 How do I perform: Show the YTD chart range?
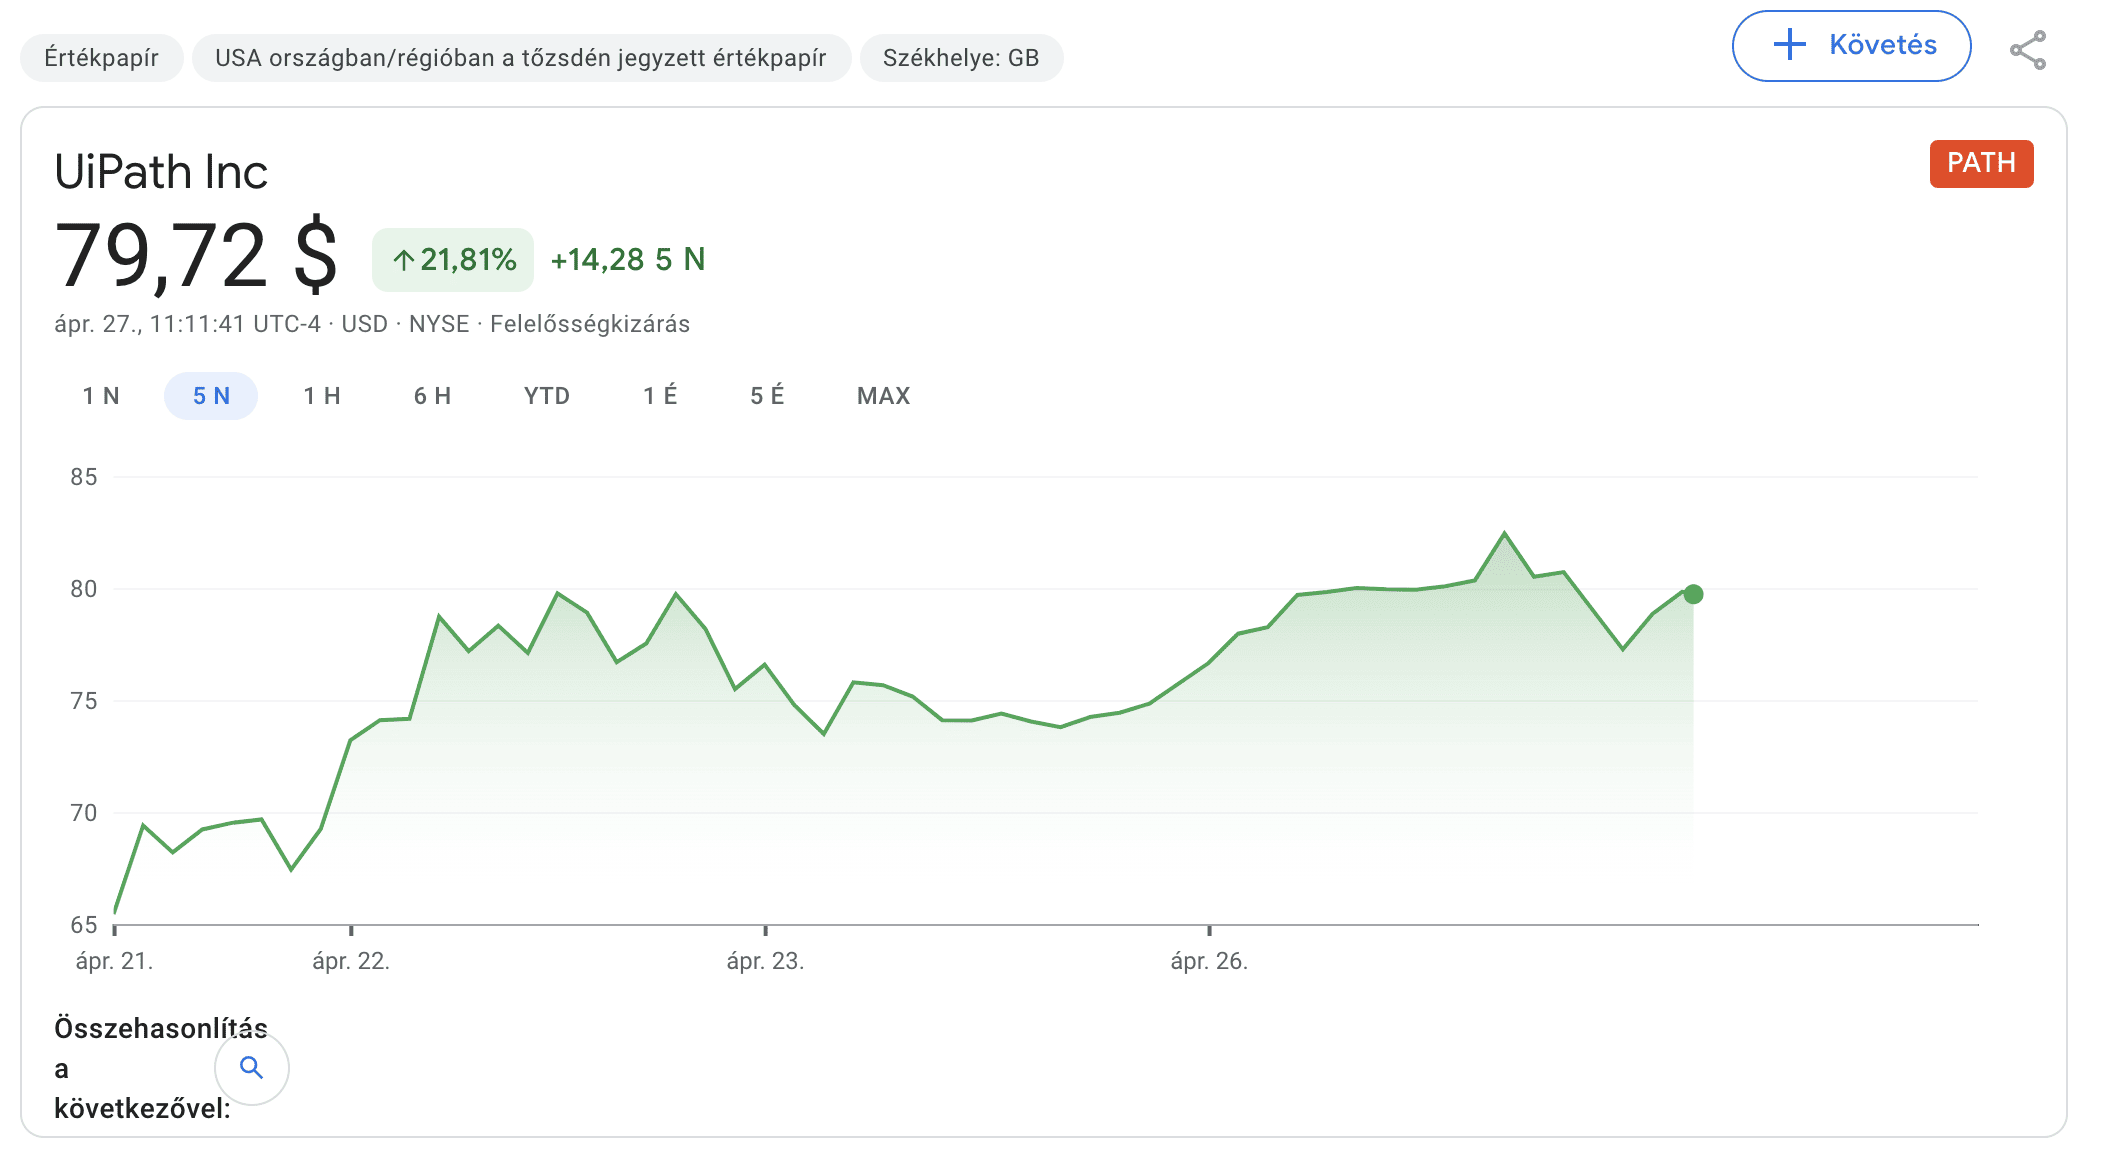547,396
